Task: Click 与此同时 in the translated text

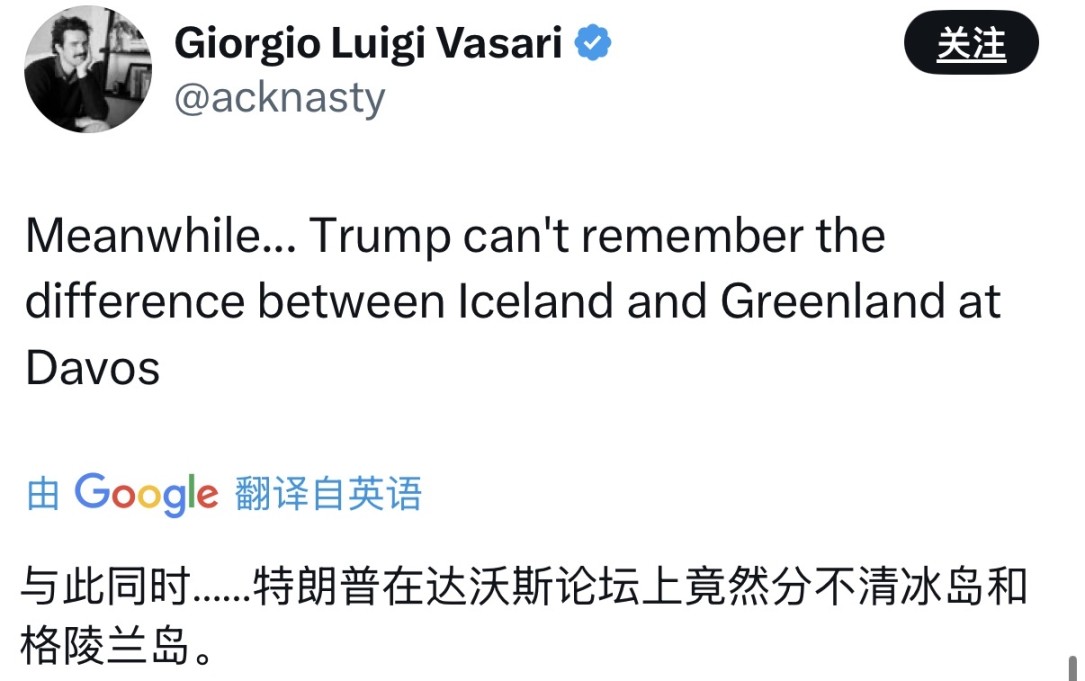Action: pyautogui.click(x=106, y=586)
